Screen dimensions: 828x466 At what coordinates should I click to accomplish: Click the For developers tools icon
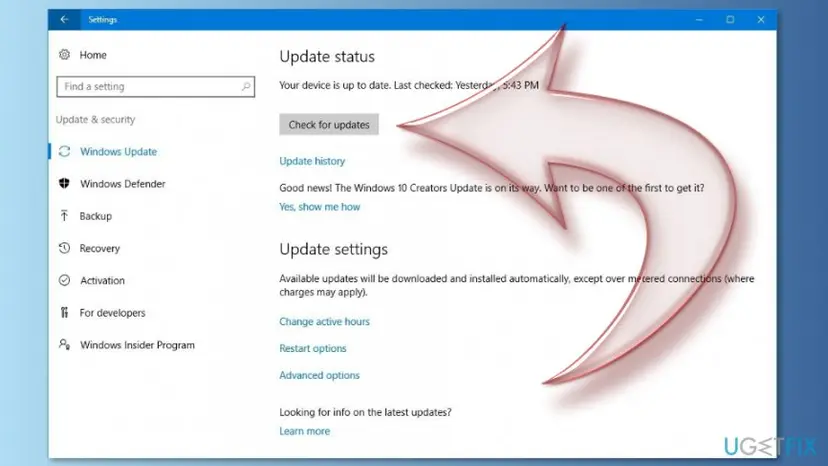pos(64,312)
